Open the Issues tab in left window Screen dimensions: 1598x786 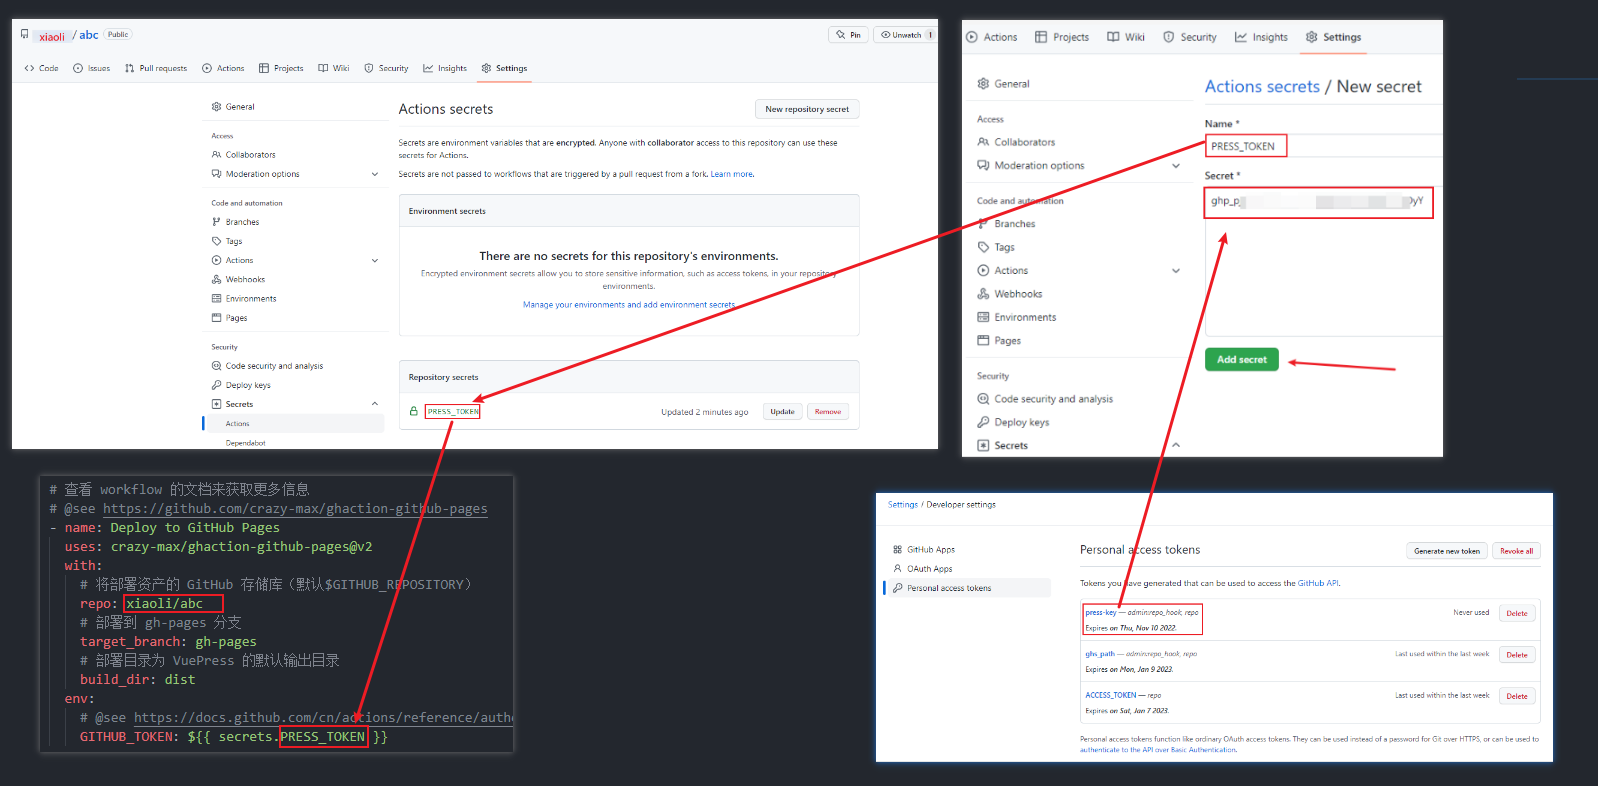tap(91, 68)
